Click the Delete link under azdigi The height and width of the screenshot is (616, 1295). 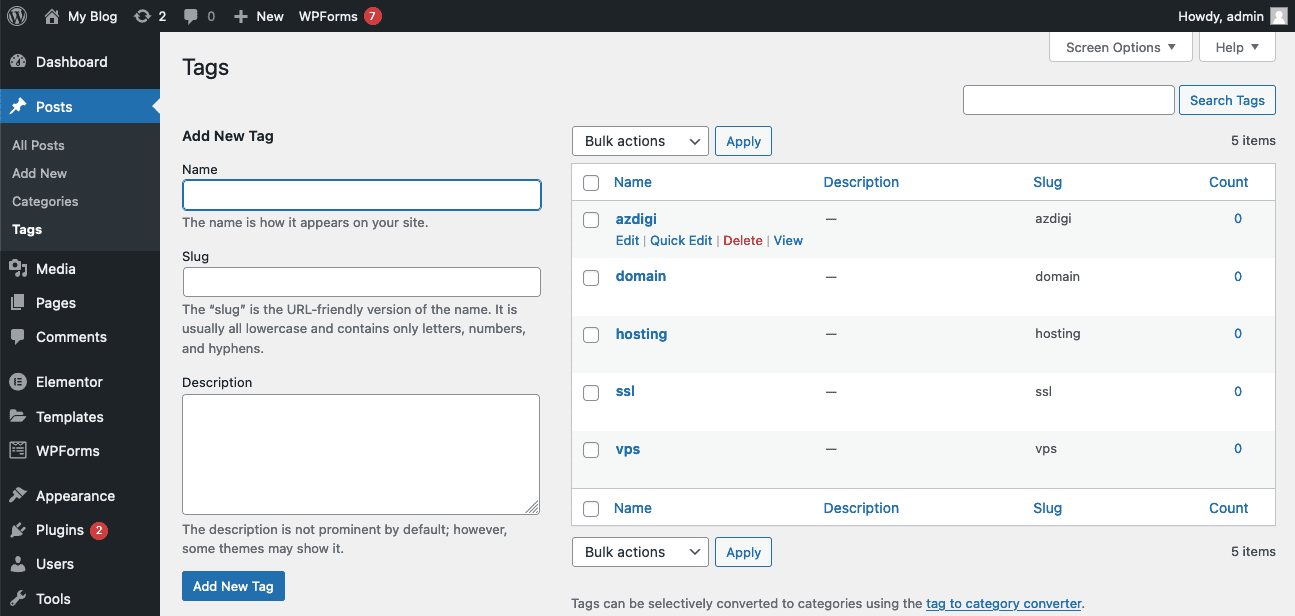[742, 241]
